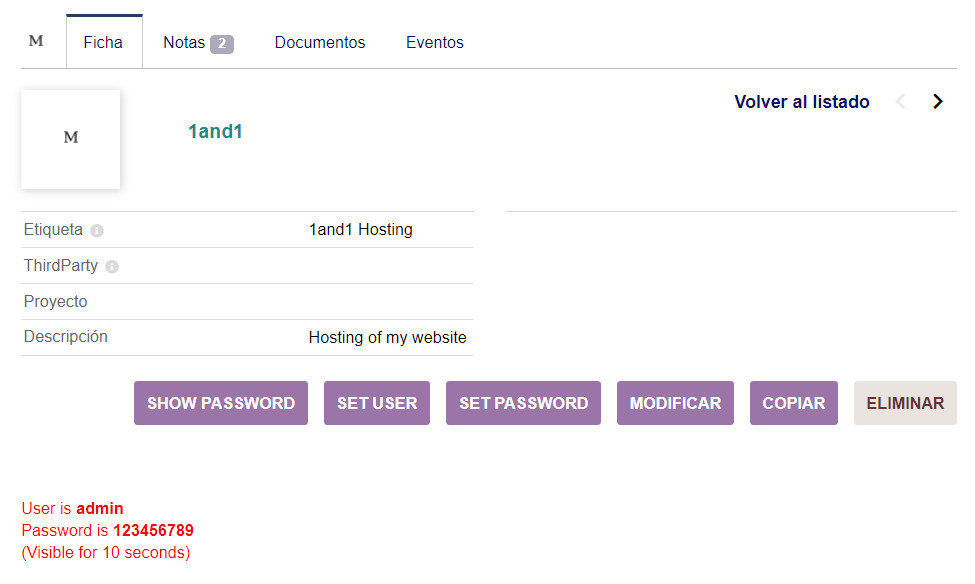The height and width of the screenshot is (584, 975).
Task: Switch to the Ficha tab
Action: (104, 43)
